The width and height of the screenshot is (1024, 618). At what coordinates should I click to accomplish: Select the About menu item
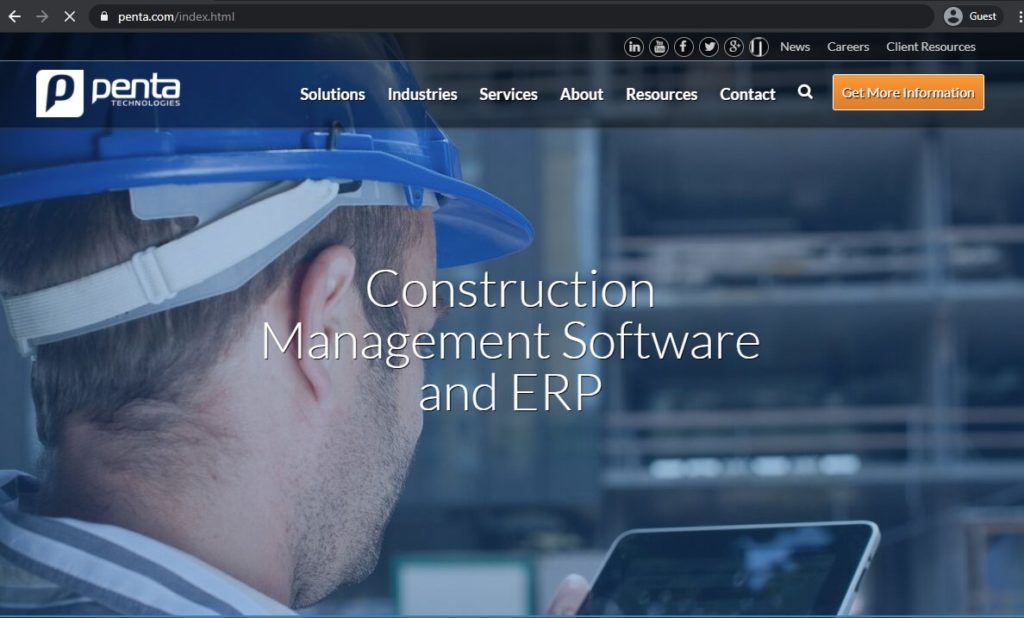coord(581,93)
